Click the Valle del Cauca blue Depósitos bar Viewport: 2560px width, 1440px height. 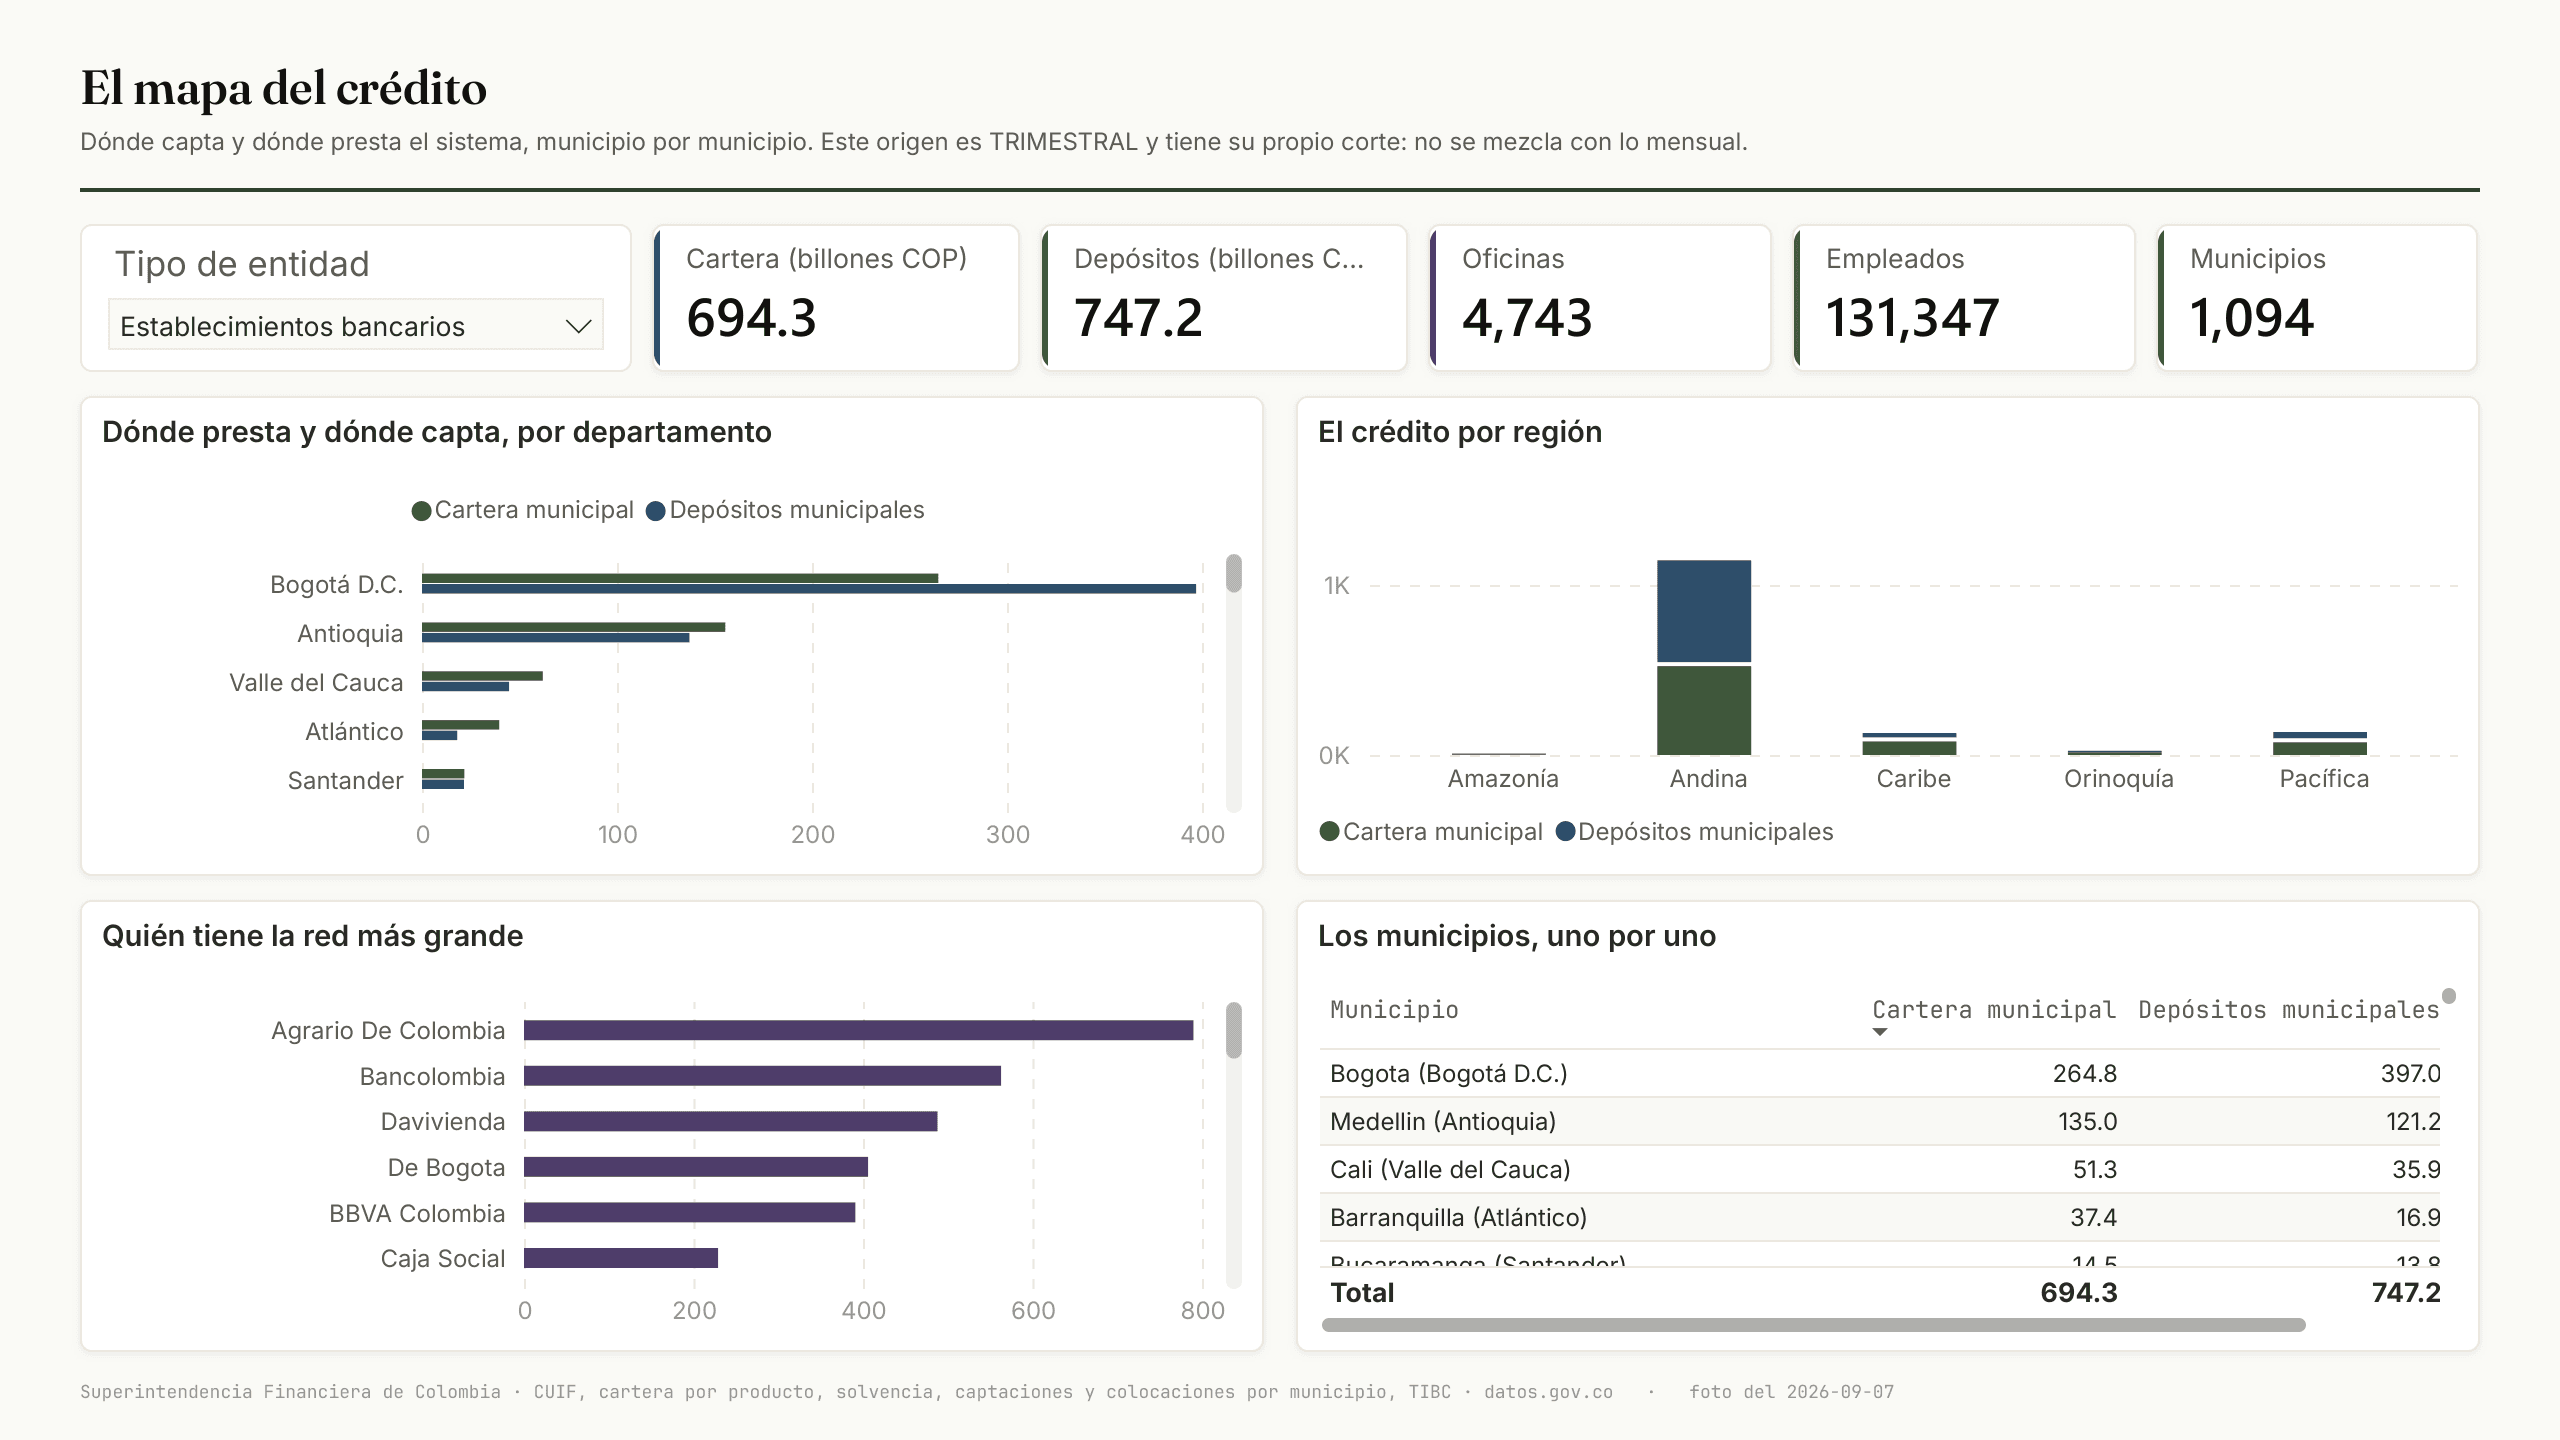pyautogui.click(x=465, y=687)
